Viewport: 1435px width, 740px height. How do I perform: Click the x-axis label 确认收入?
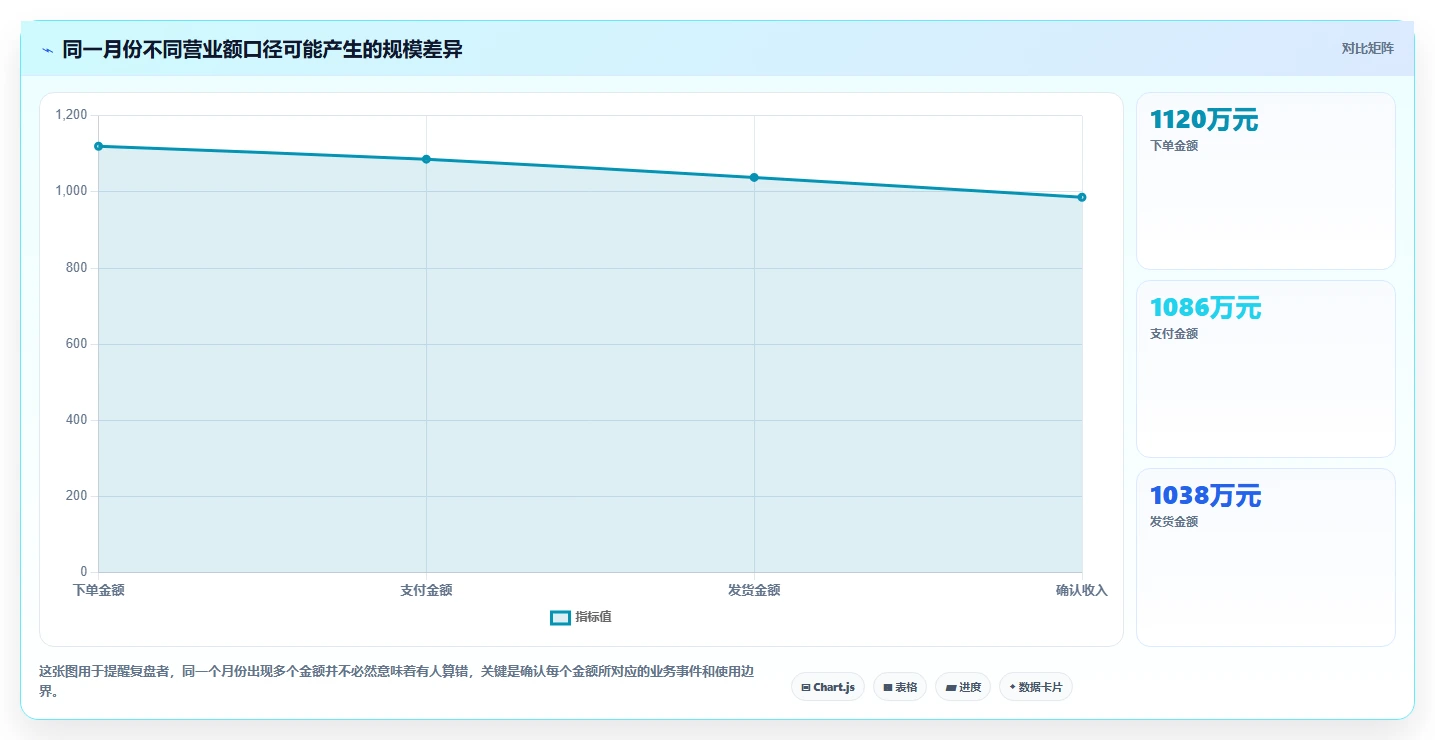(x=1082, y=590)
